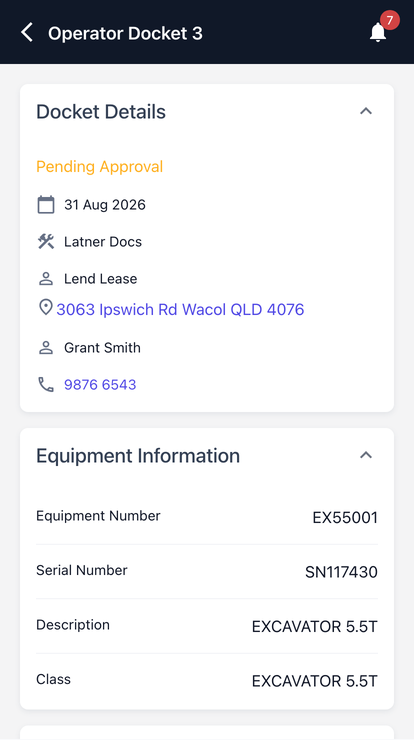Select the Serial Number SN117430 row
Viewport: 414px width, 740px height.
click(207, 572)
